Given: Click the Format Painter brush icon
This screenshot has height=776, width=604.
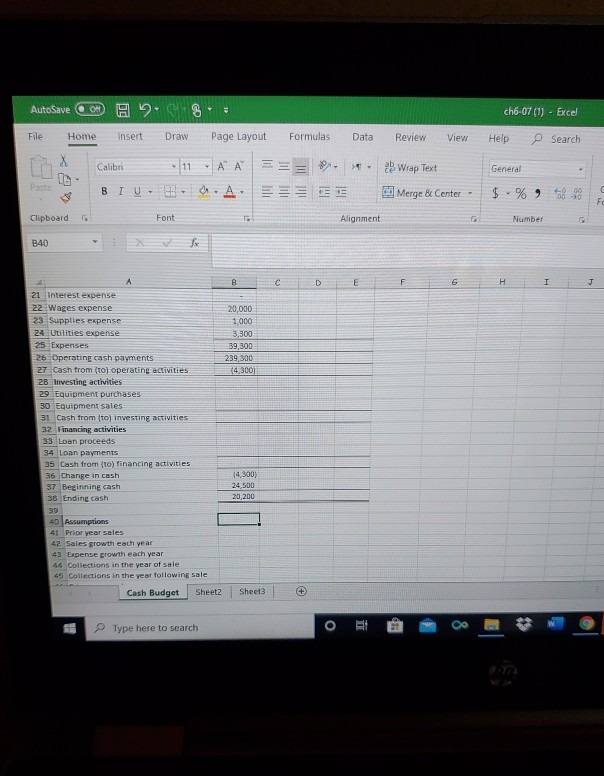Looking at the screenshot, I should coord(65,197).
